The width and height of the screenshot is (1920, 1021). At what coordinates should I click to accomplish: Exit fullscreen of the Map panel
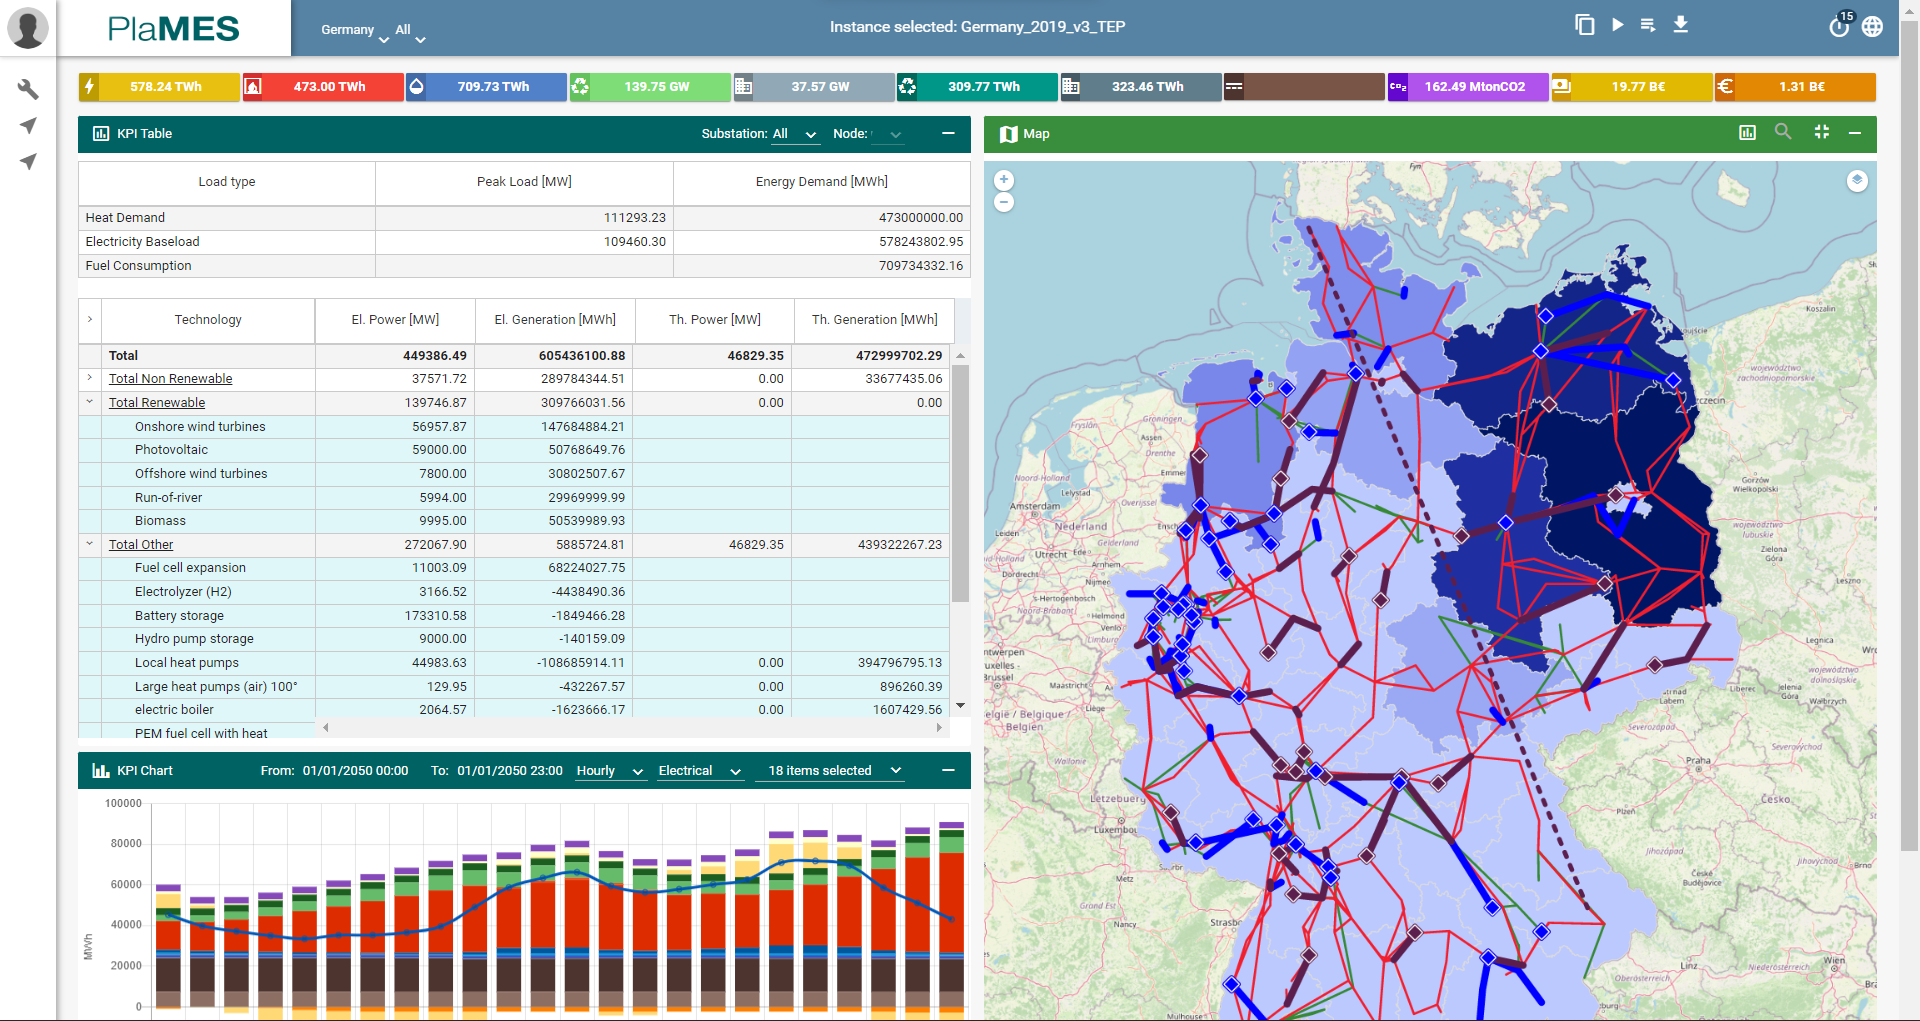click(x=1821, y=132)
